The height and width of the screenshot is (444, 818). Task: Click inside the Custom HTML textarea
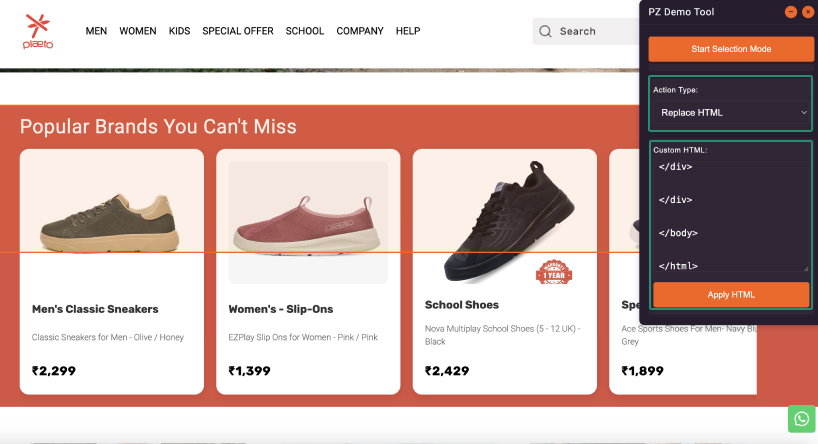tap(730, 215)
